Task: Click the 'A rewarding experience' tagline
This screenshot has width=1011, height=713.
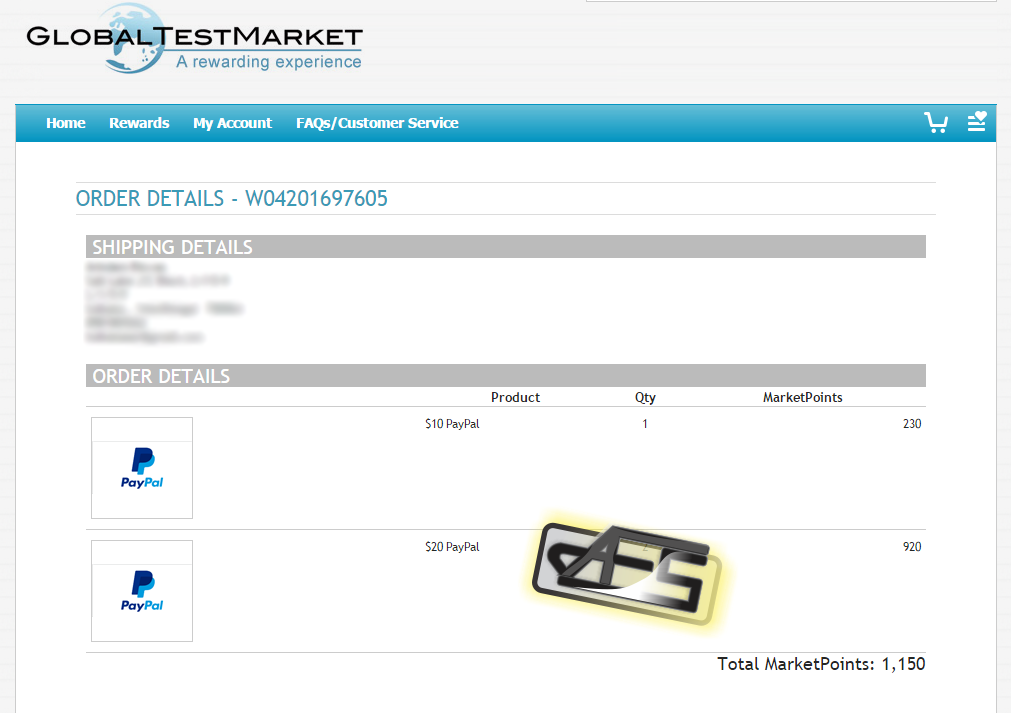Action: coord(269,62)
